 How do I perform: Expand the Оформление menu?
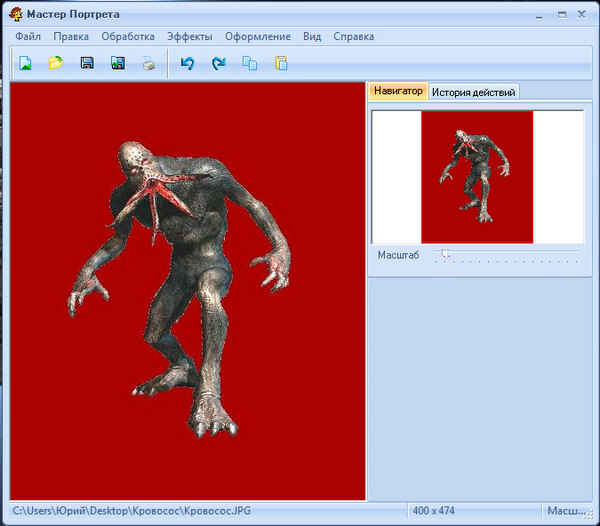(257, 36)
